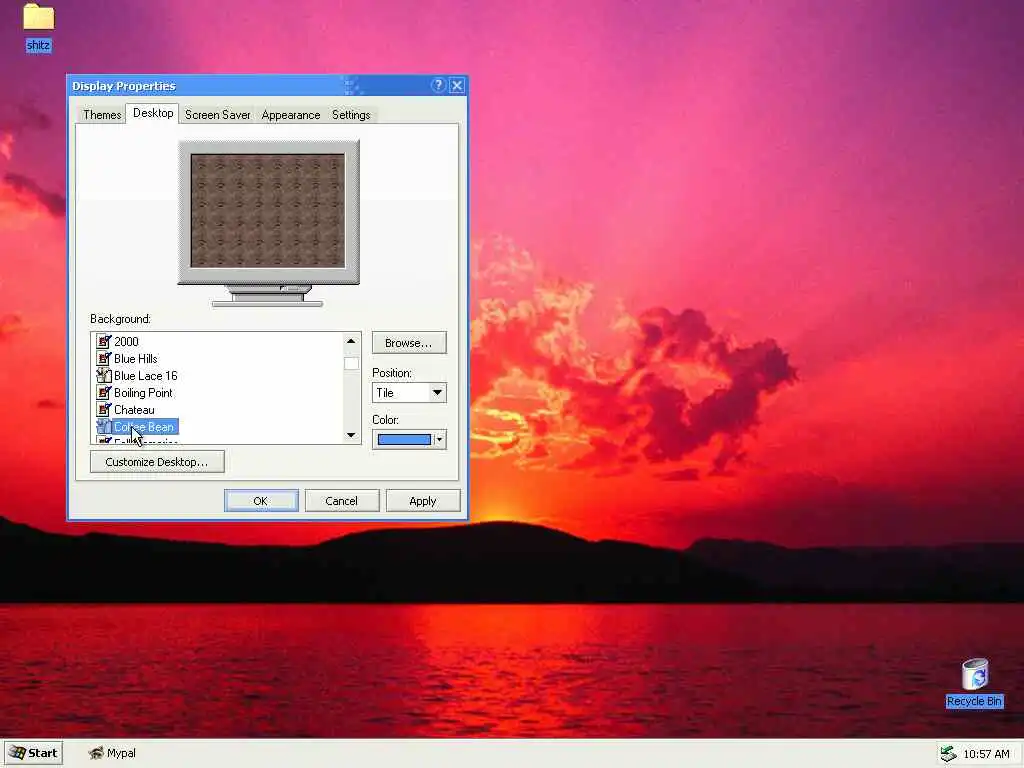Image resolution: width=1024 pixels, height=768 pixels.
Task: Switch to the Settings tab
Action: click(351, 115)
